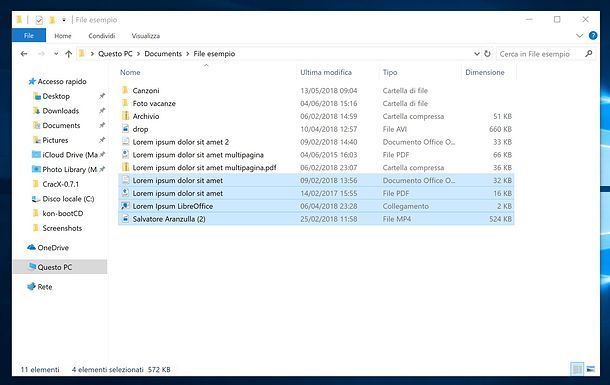Select the multipagina.pdf compressed folder icon

pos(125,168)
